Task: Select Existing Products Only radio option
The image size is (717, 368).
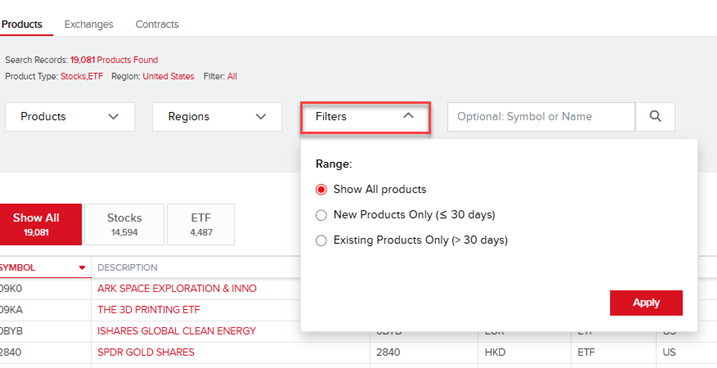Action: [x=321, y=240]
